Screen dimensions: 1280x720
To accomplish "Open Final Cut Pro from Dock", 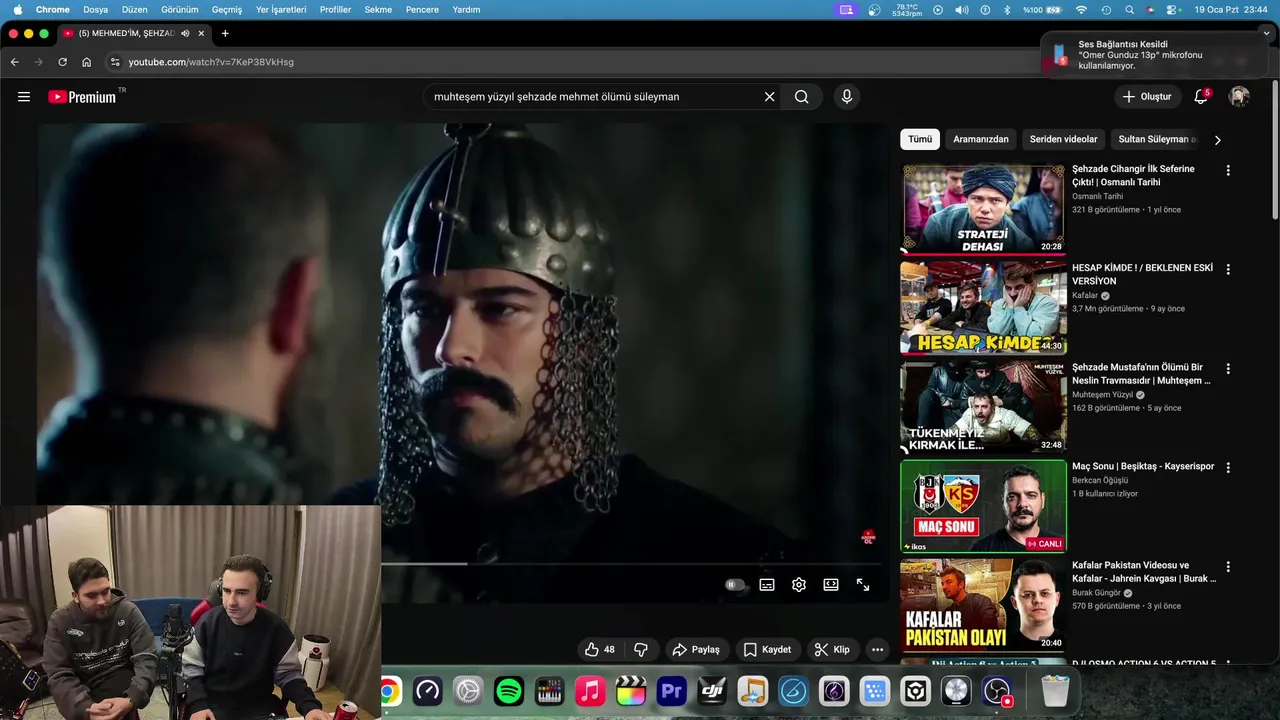I will [x=631, y=691].
